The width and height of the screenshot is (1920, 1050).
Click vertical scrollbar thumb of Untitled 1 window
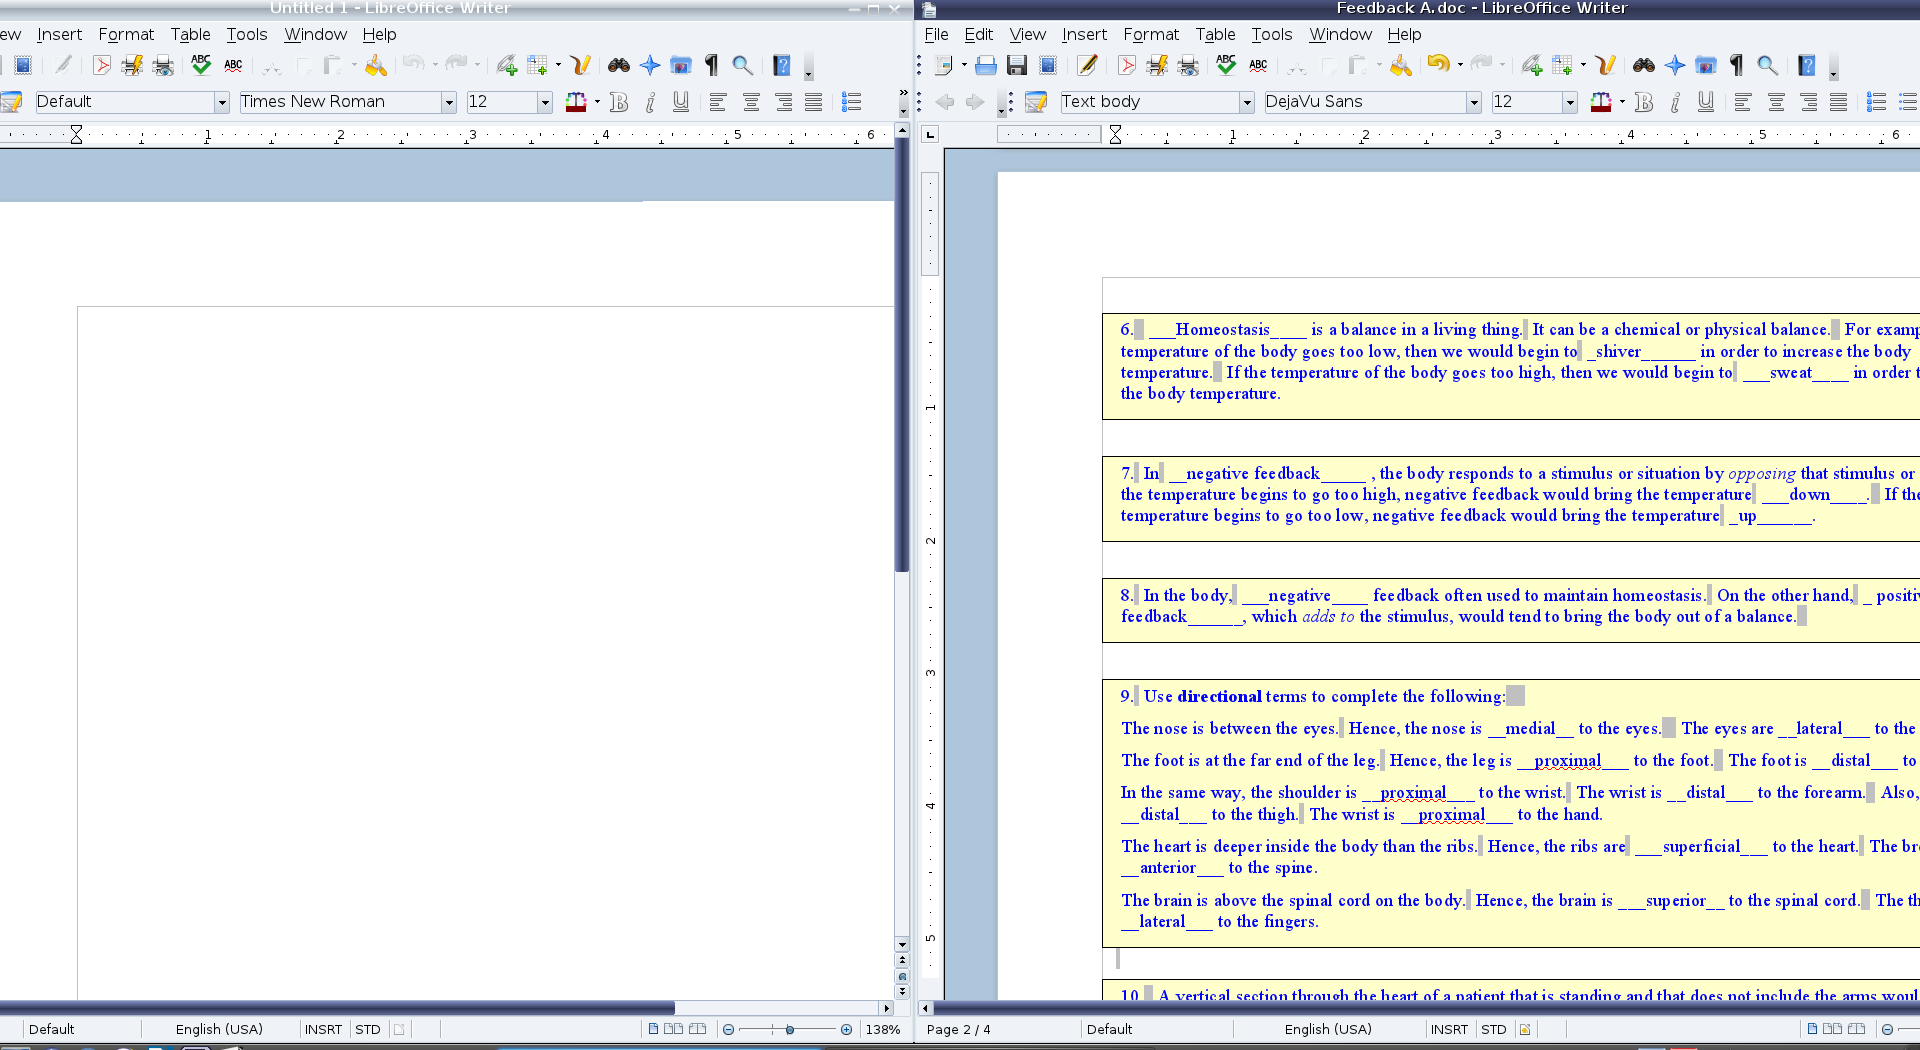[x=902, y=355]
